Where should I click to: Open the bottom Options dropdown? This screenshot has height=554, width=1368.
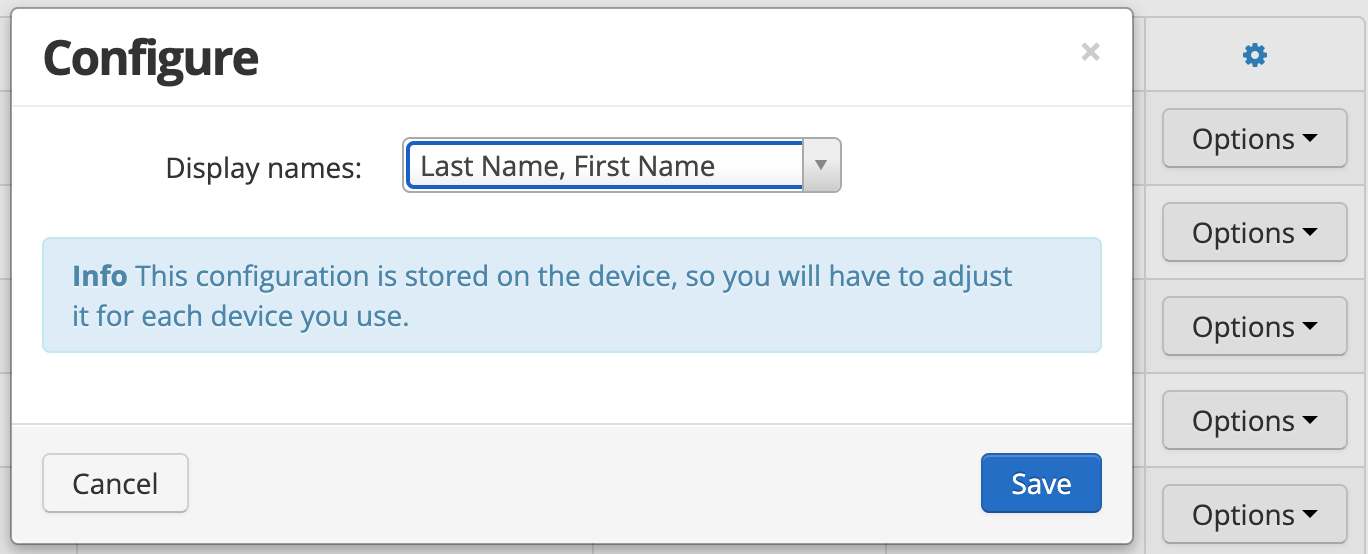pos(1254,515)
